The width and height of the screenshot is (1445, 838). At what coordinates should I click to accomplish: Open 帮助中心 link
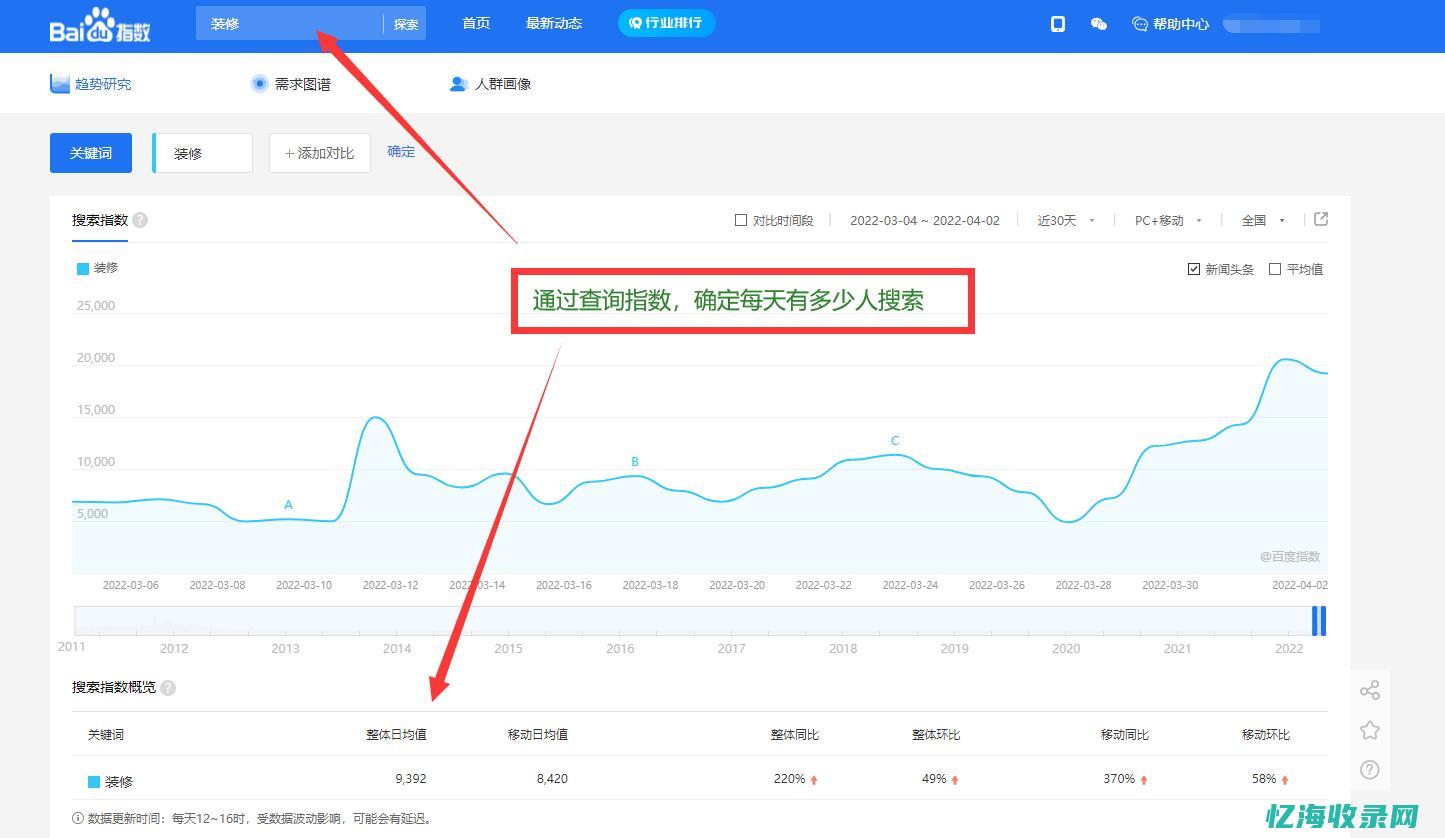tap(1181, 24)
